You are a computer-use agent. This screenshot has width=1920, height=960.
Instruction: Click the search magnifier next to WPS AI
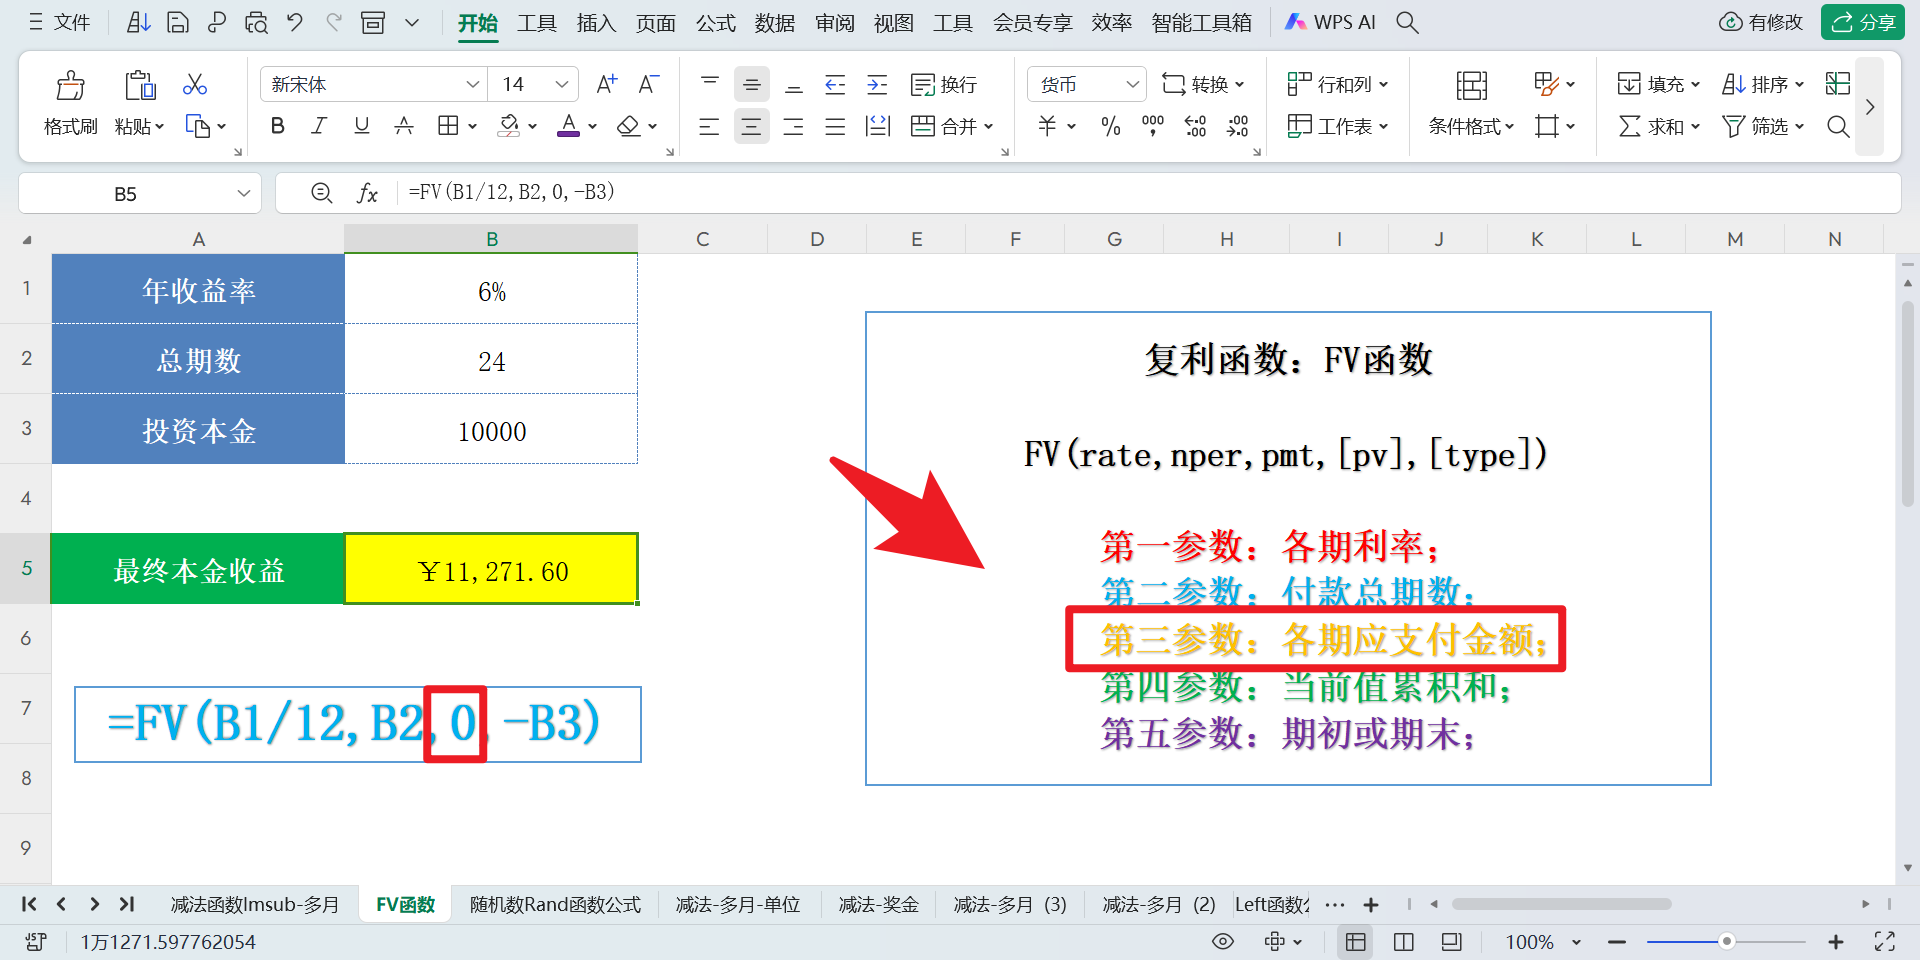point(1407,22)
